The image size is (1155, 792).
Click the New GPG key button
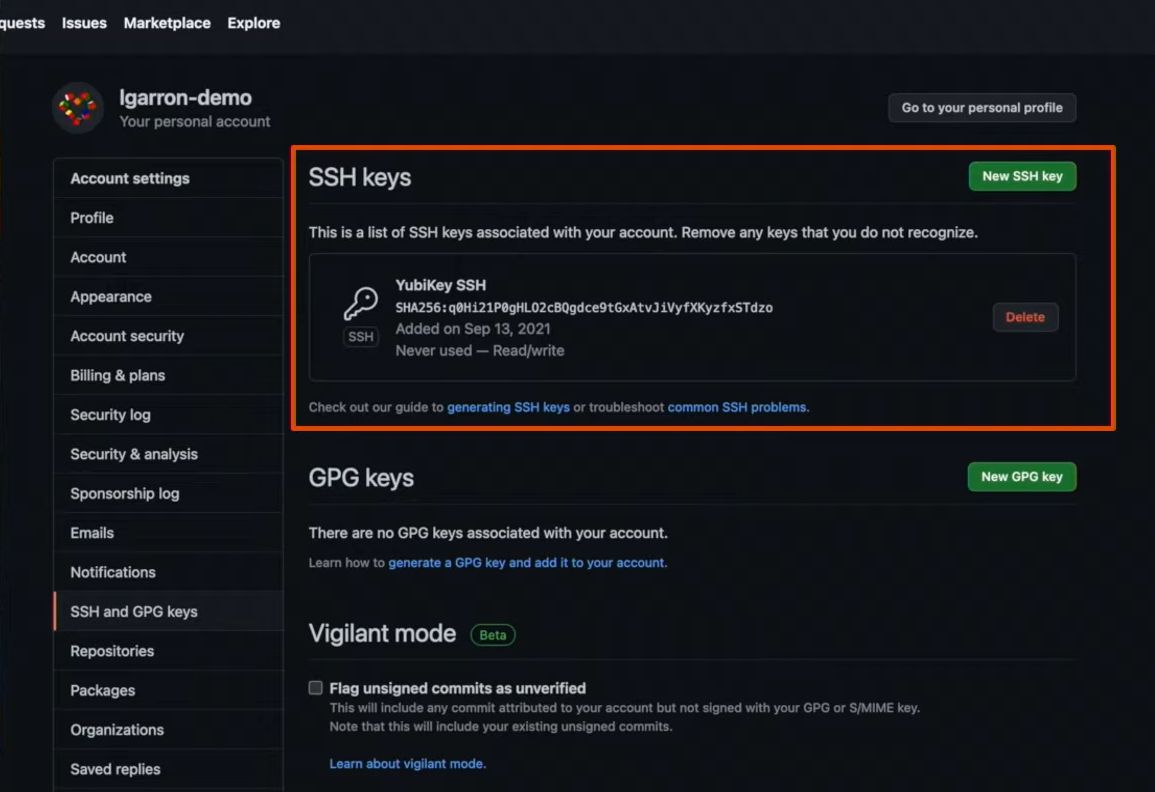(1021, 476)
